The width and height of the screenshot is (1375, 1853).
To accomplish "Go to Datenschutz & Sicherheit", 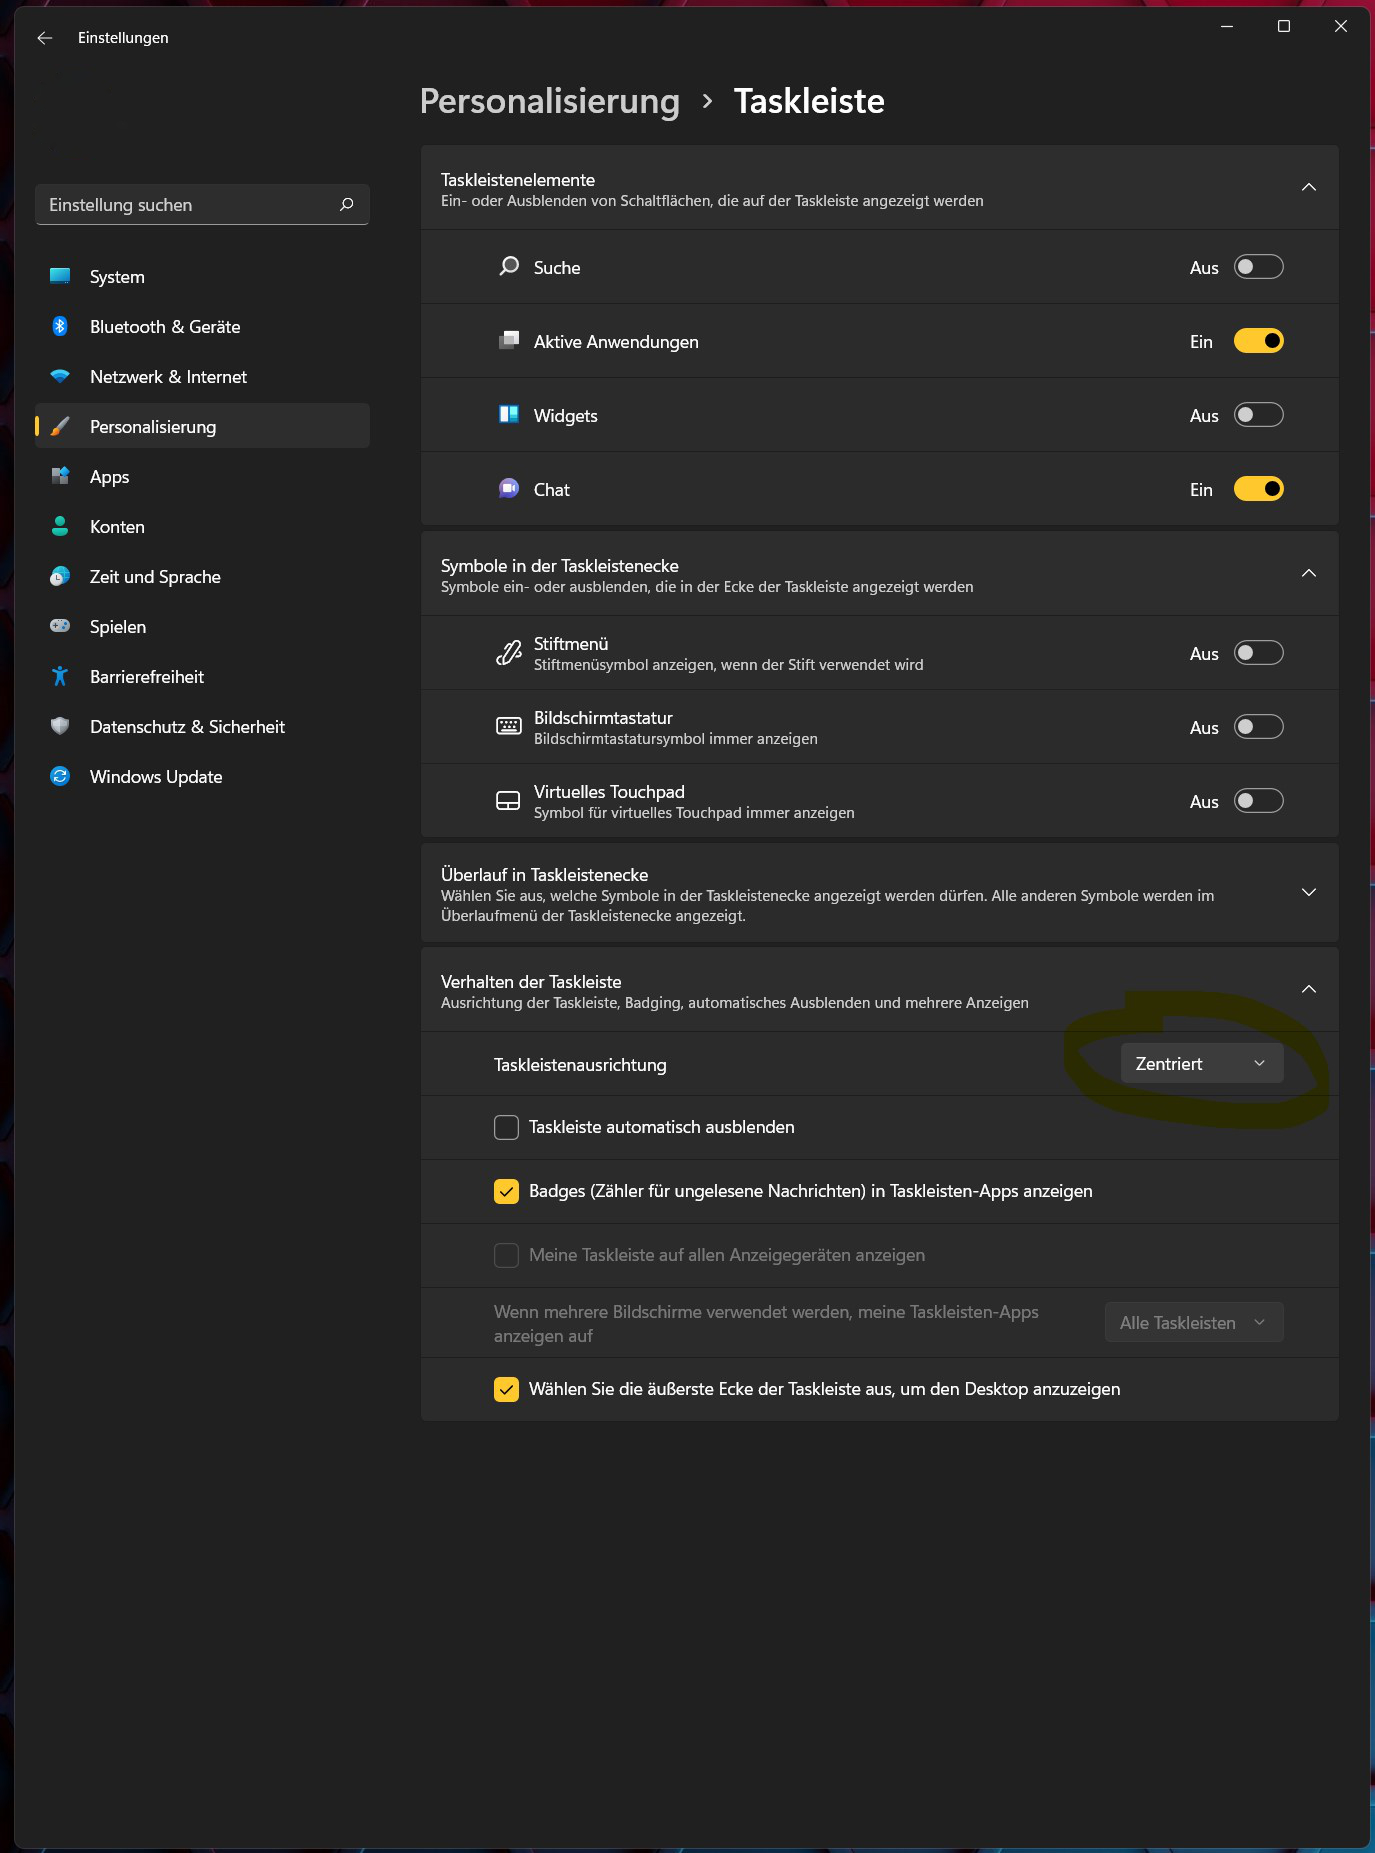I will [x=202, y=726].
